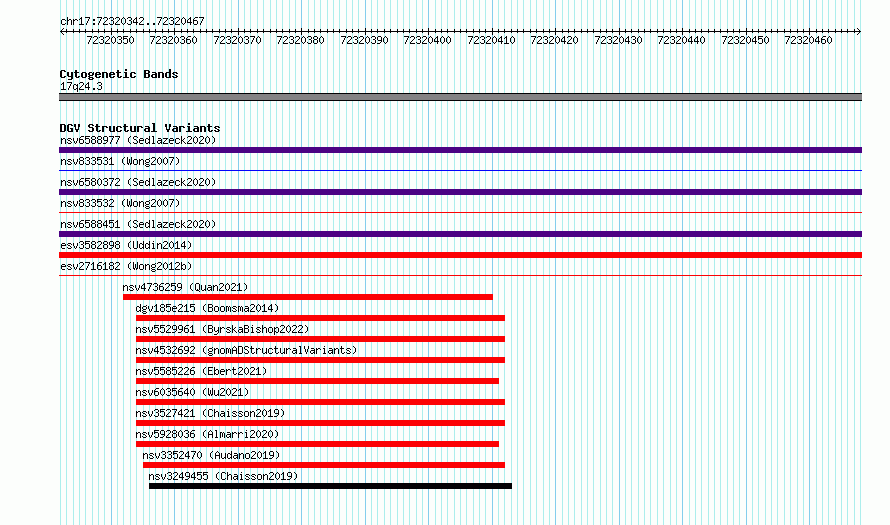890x525 pixels.
Task: Click ruler position 72320380
Action: [300, 40]
